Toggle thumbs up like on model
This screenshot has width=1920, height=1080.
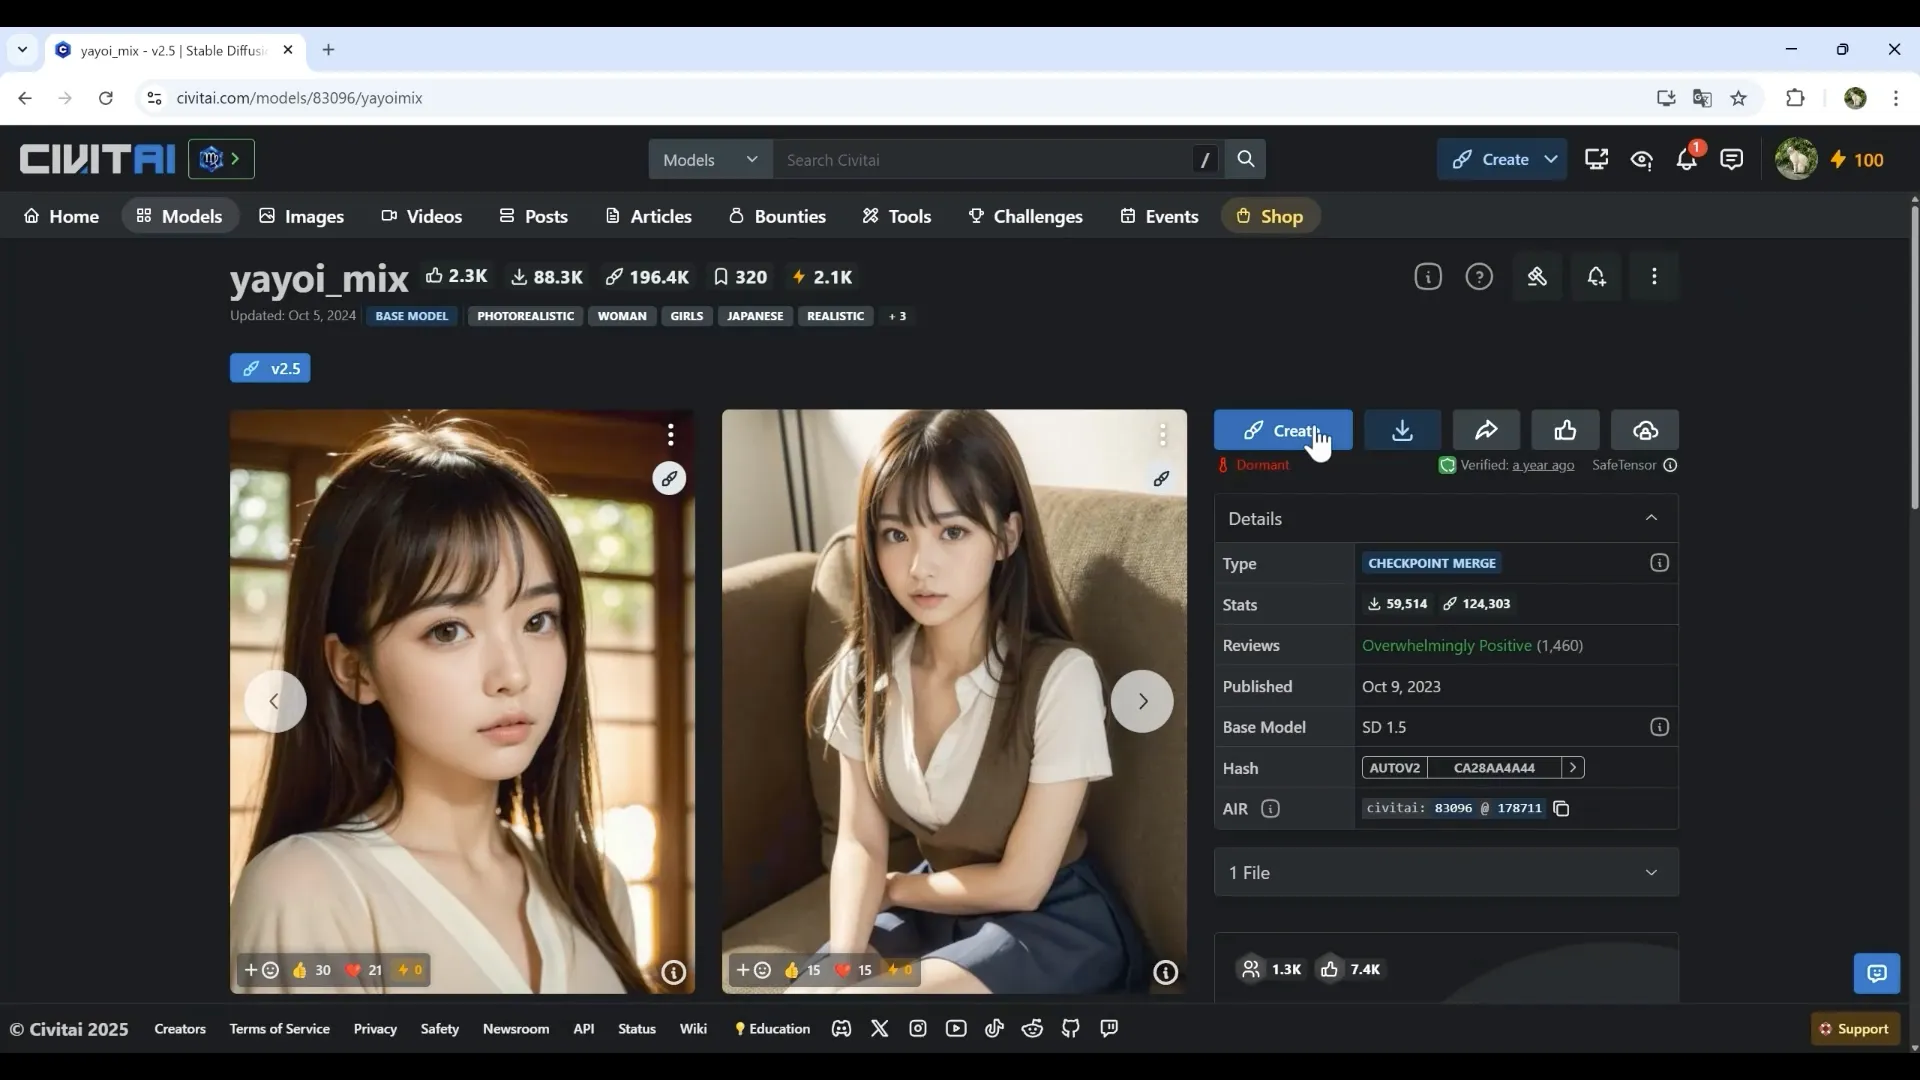click(1565, 430)
